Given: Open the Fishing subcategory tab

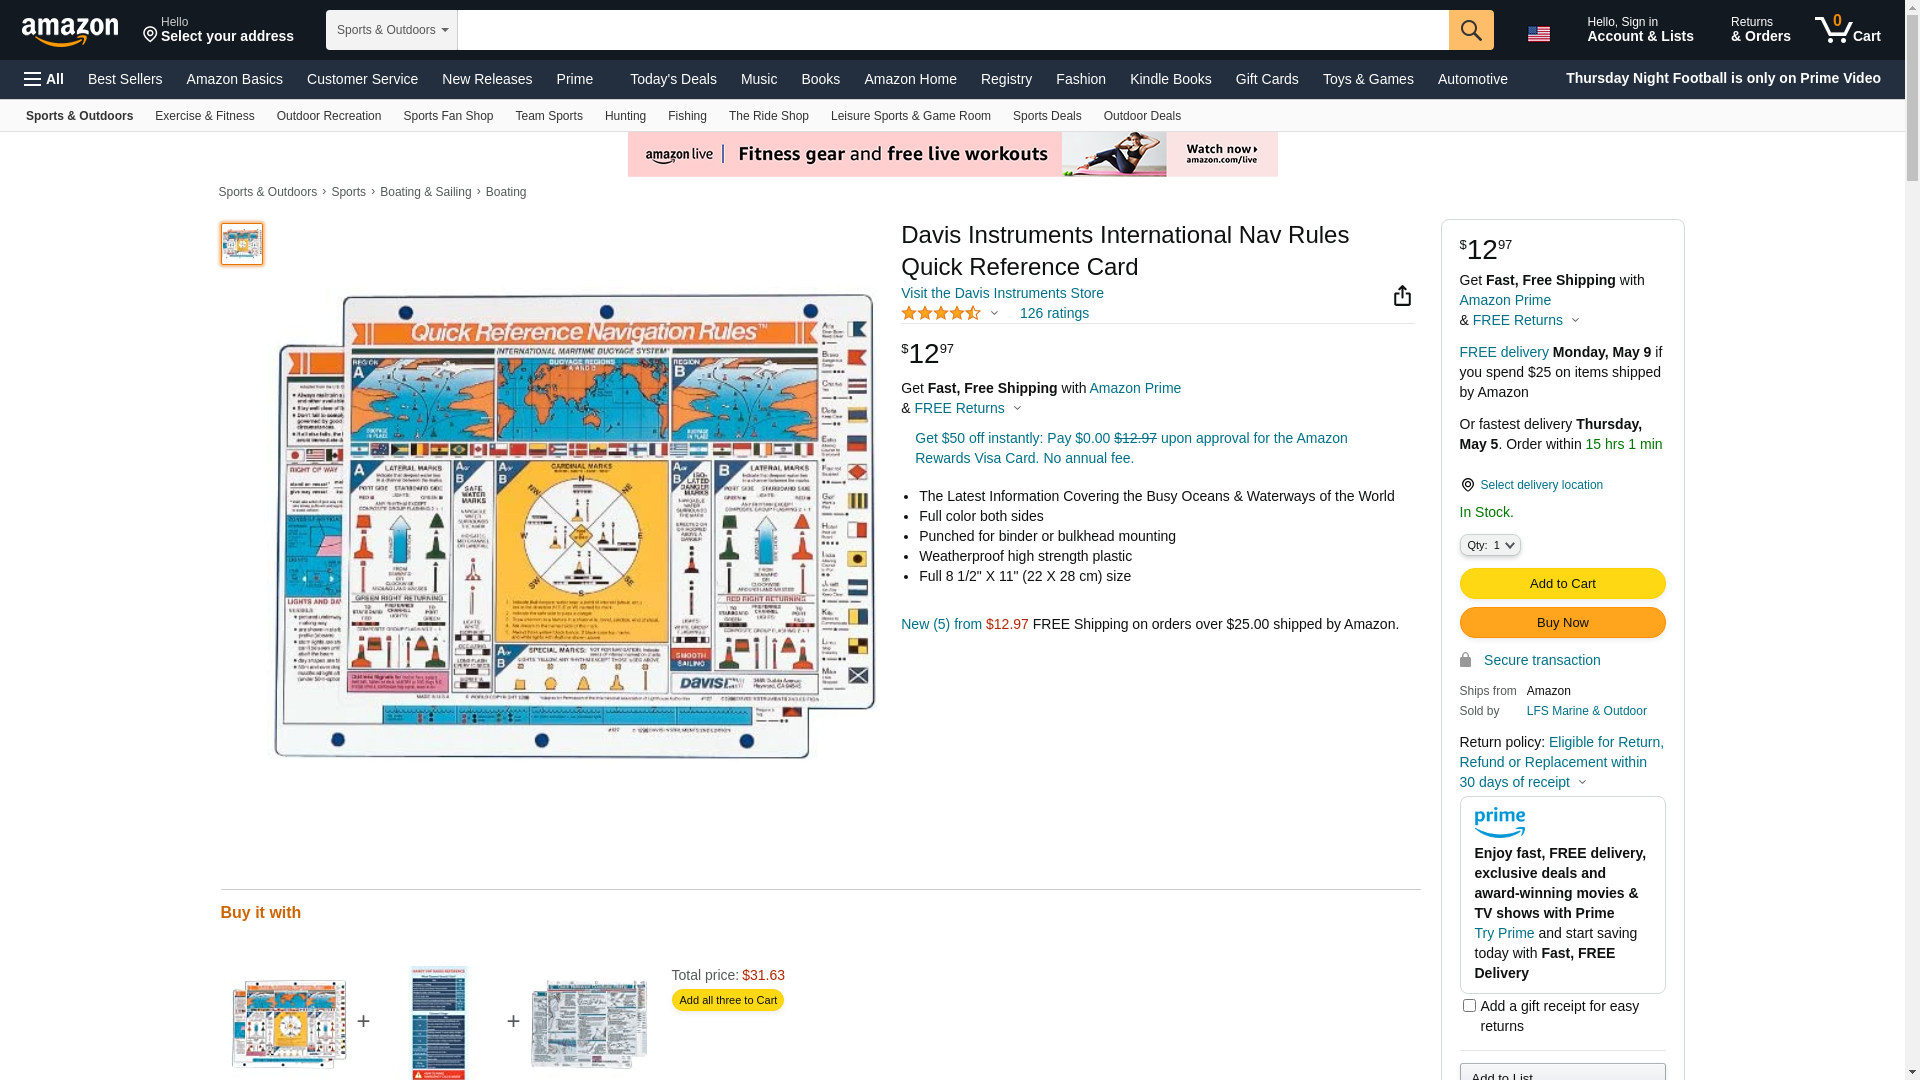Looking at the screenshot, I should coord(687,116).
